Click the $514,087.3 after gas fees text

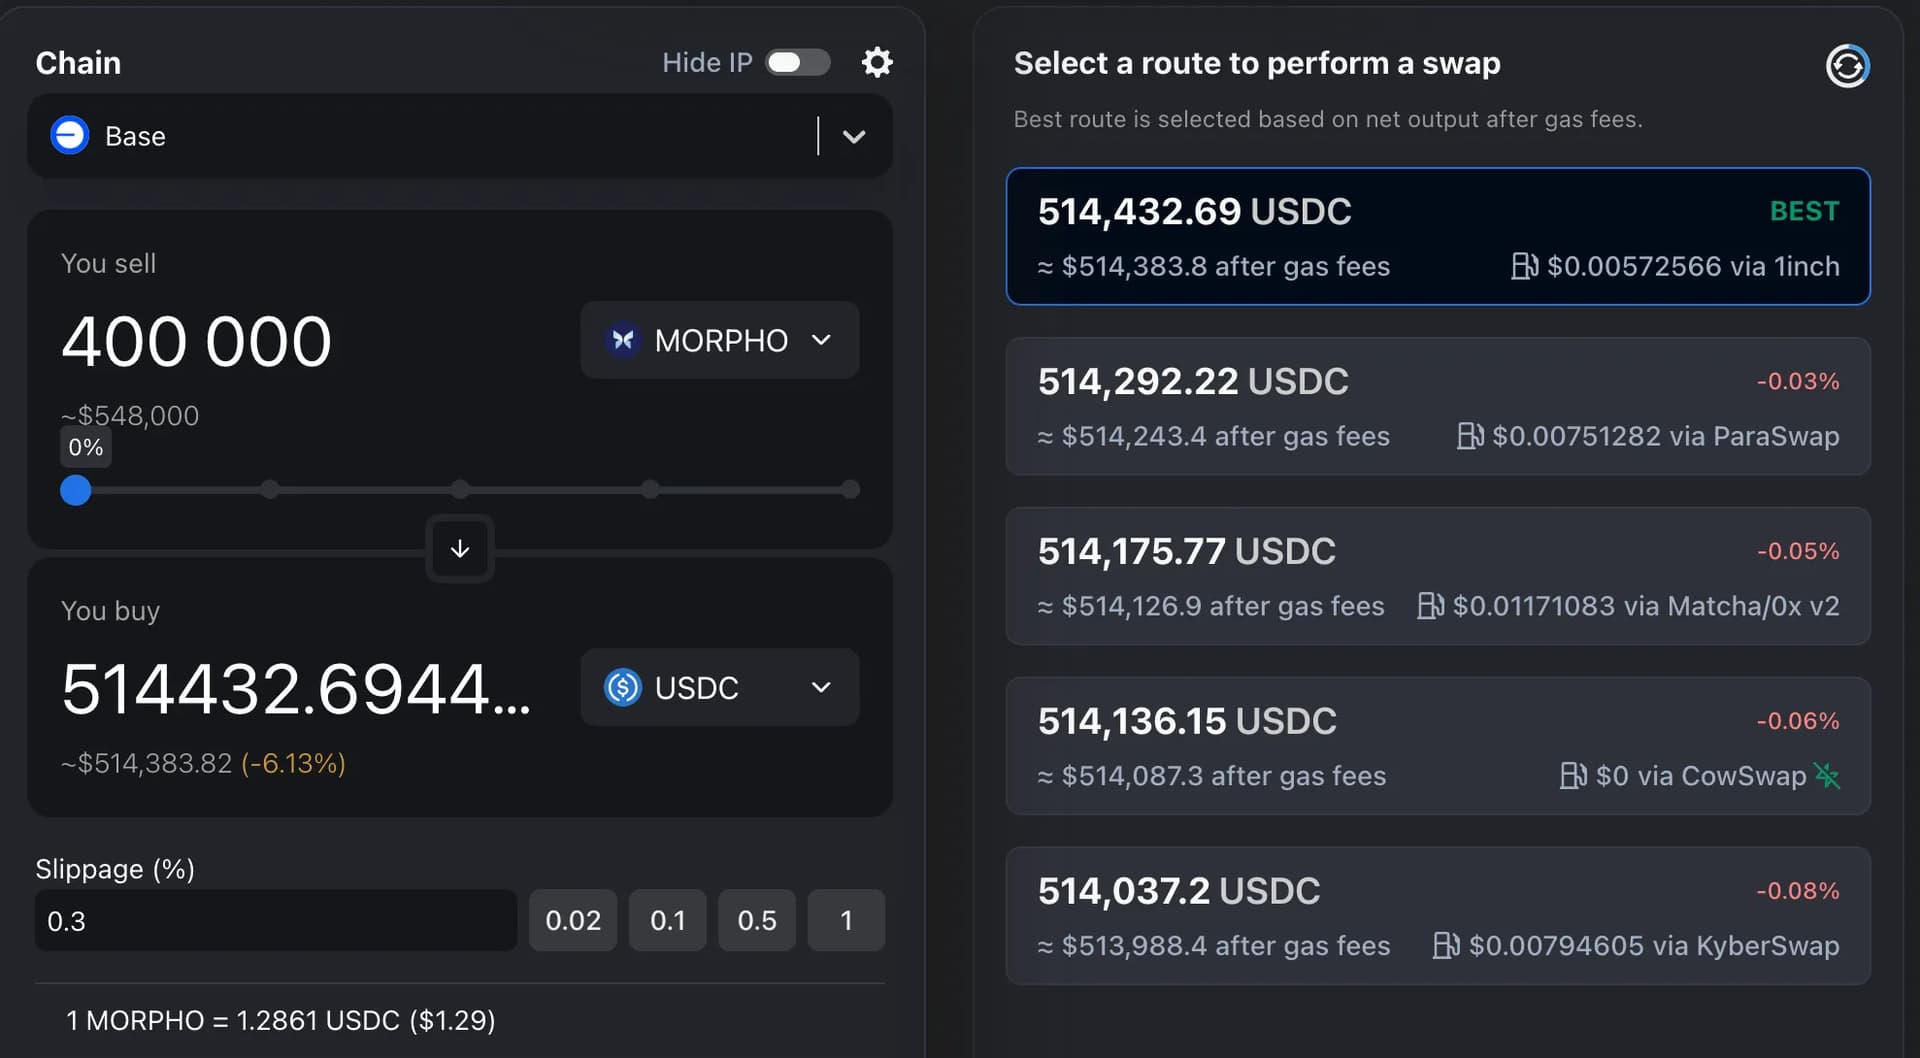coord(1212,776)
